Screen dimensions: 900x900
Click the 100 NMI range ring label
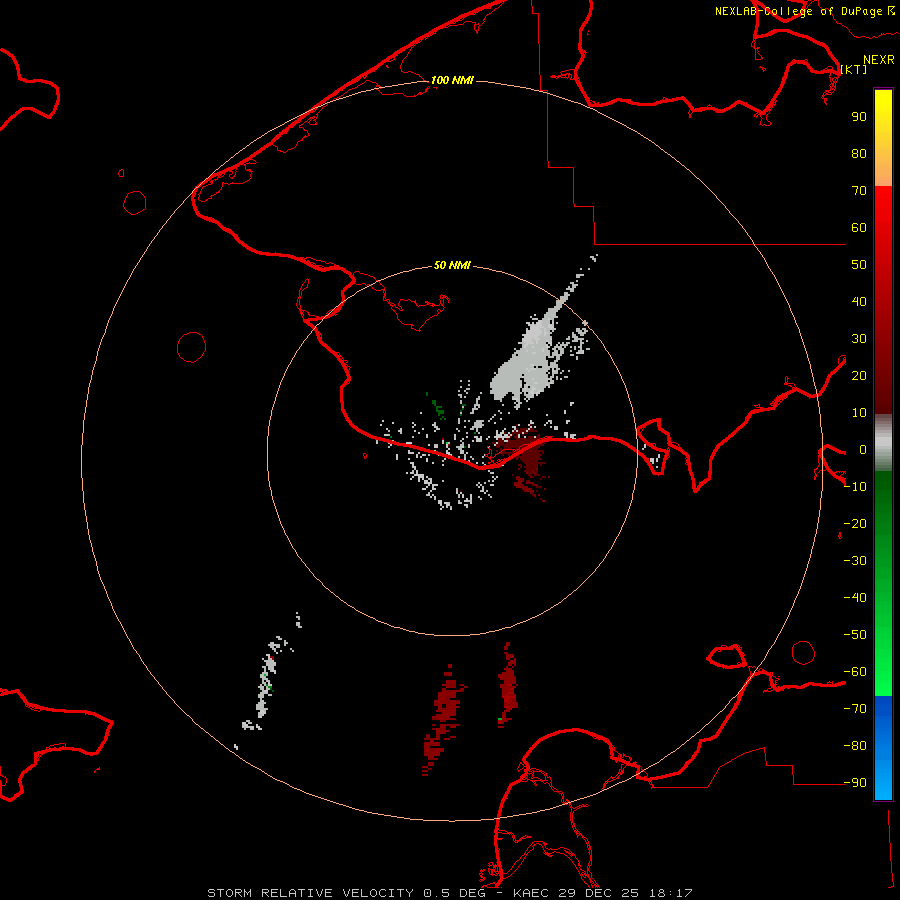(452, 80)
